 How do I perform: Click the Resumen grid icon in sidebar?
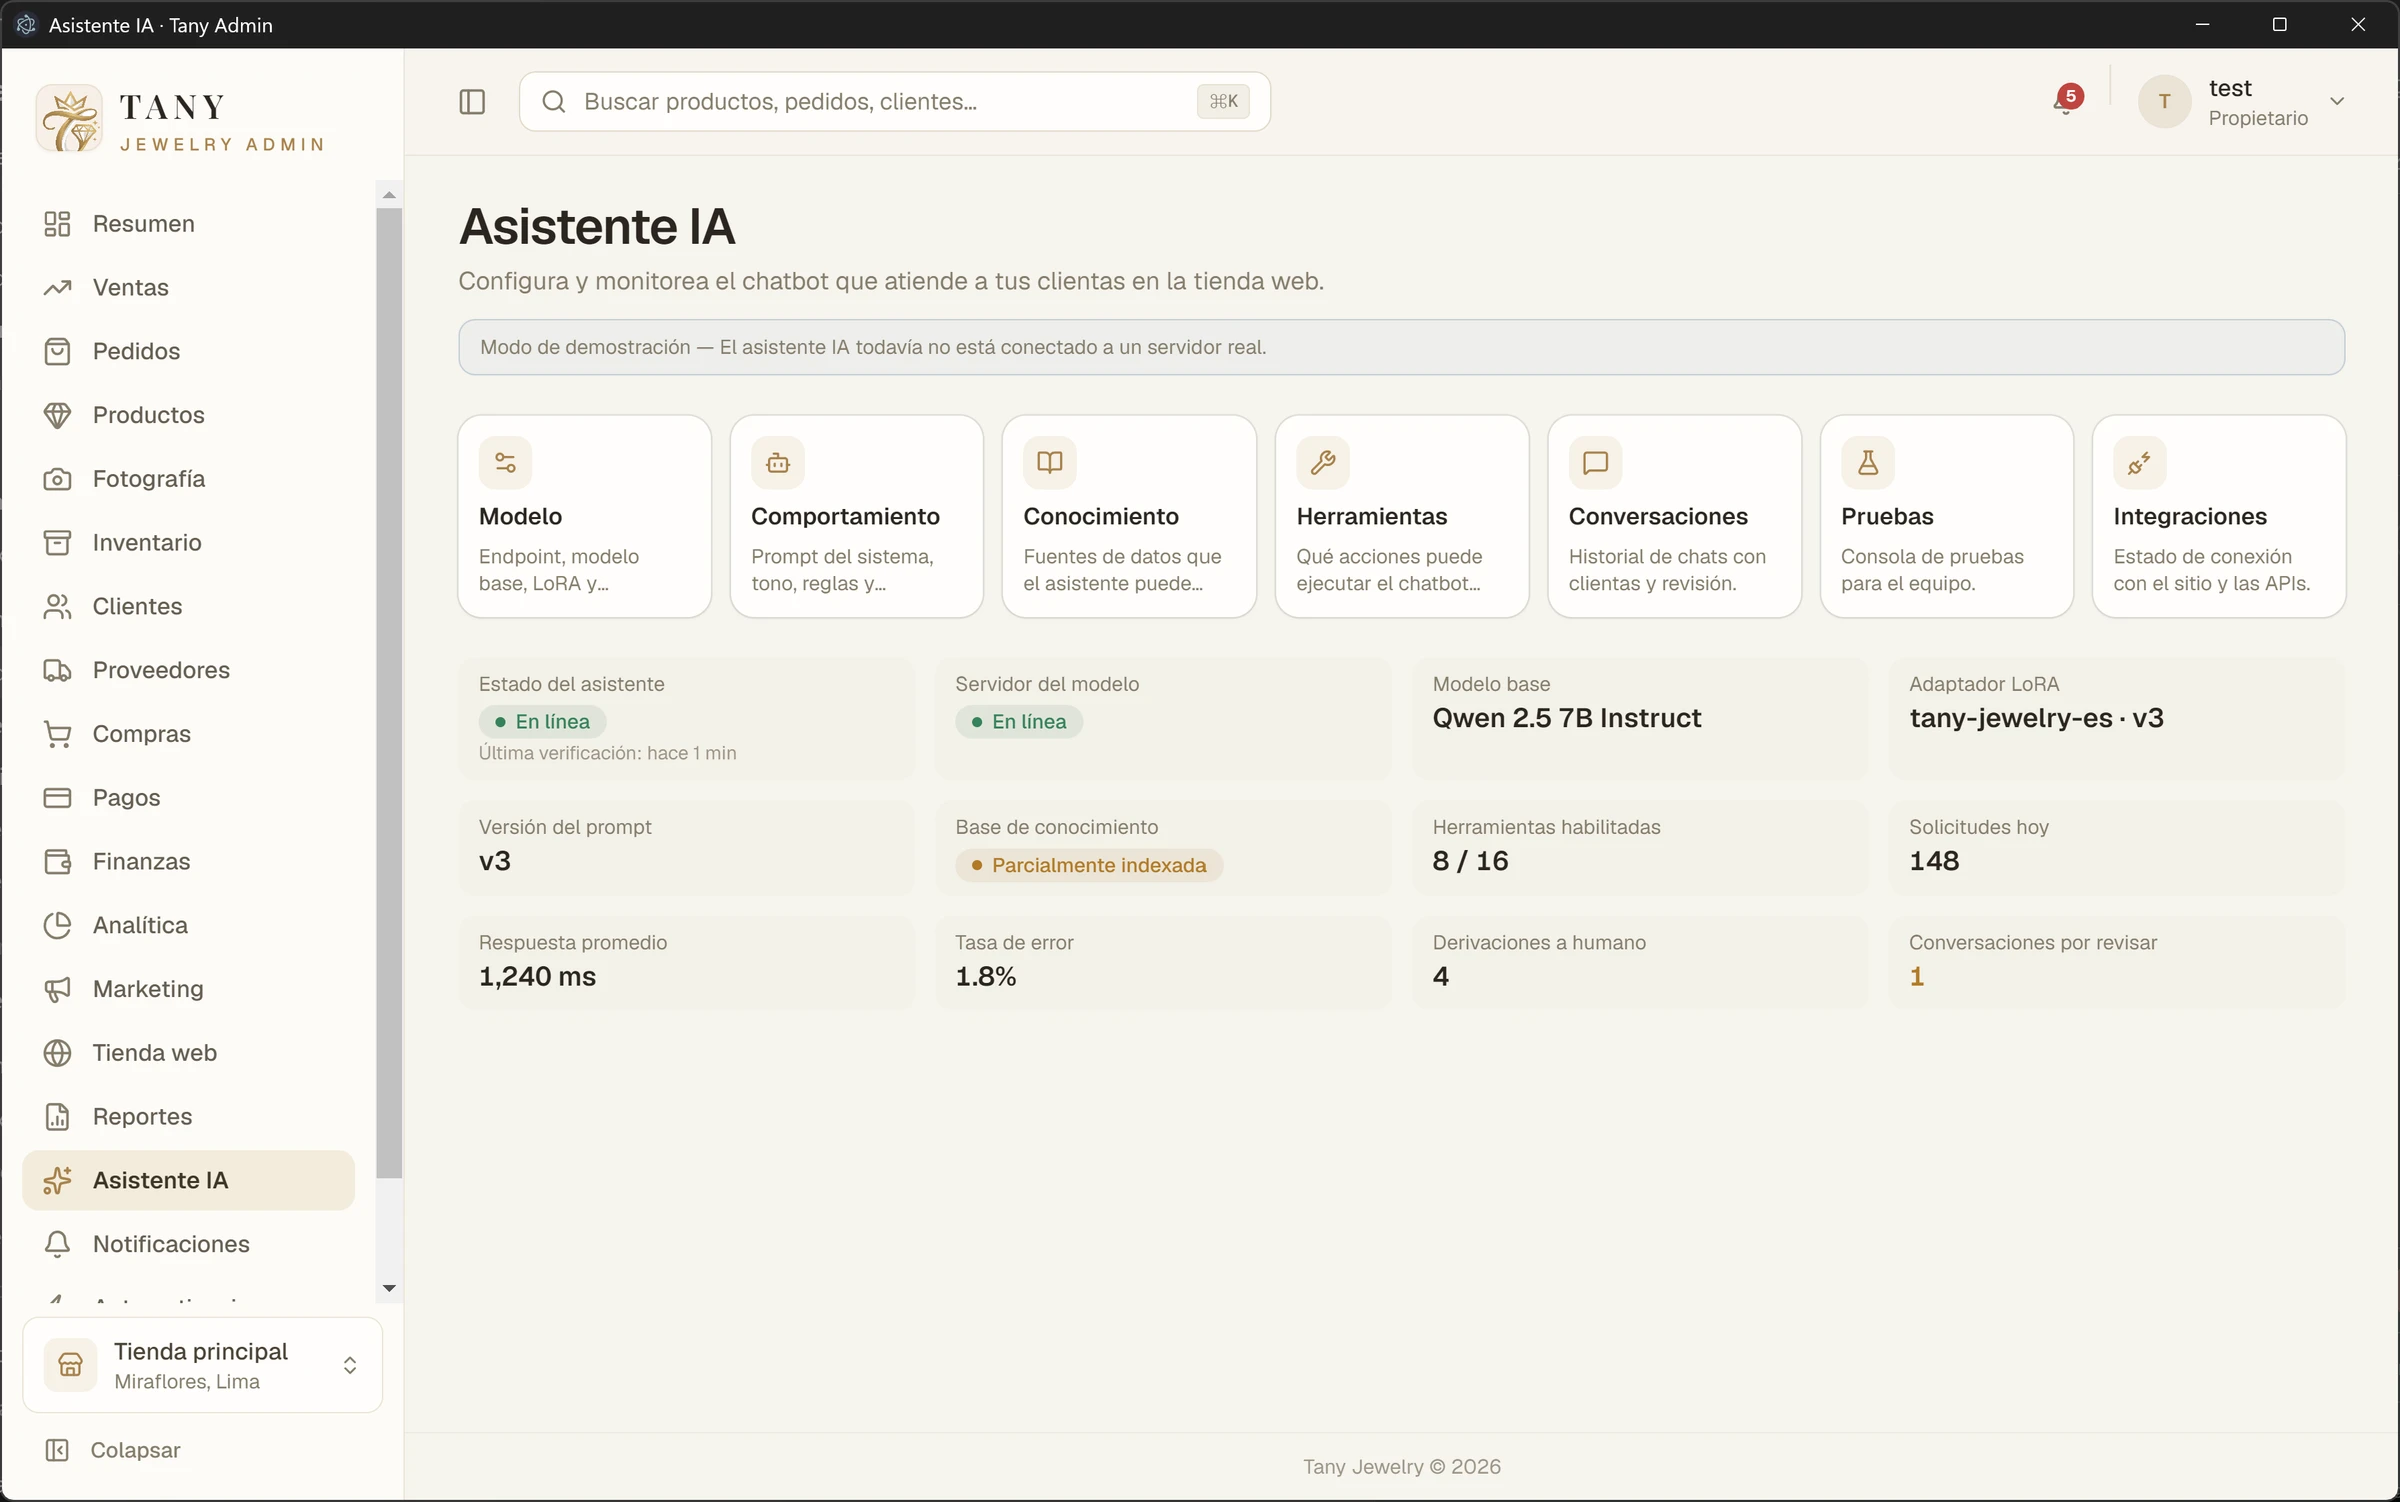coord(57,224)
